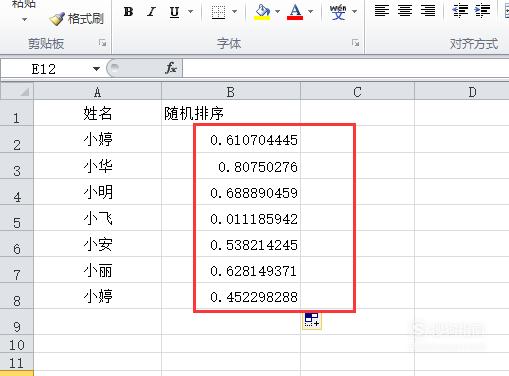This screenshot has width=509, height=376.
Task: Click the Select All corner button
Action: pyautogui.click(x=17, y=91)
